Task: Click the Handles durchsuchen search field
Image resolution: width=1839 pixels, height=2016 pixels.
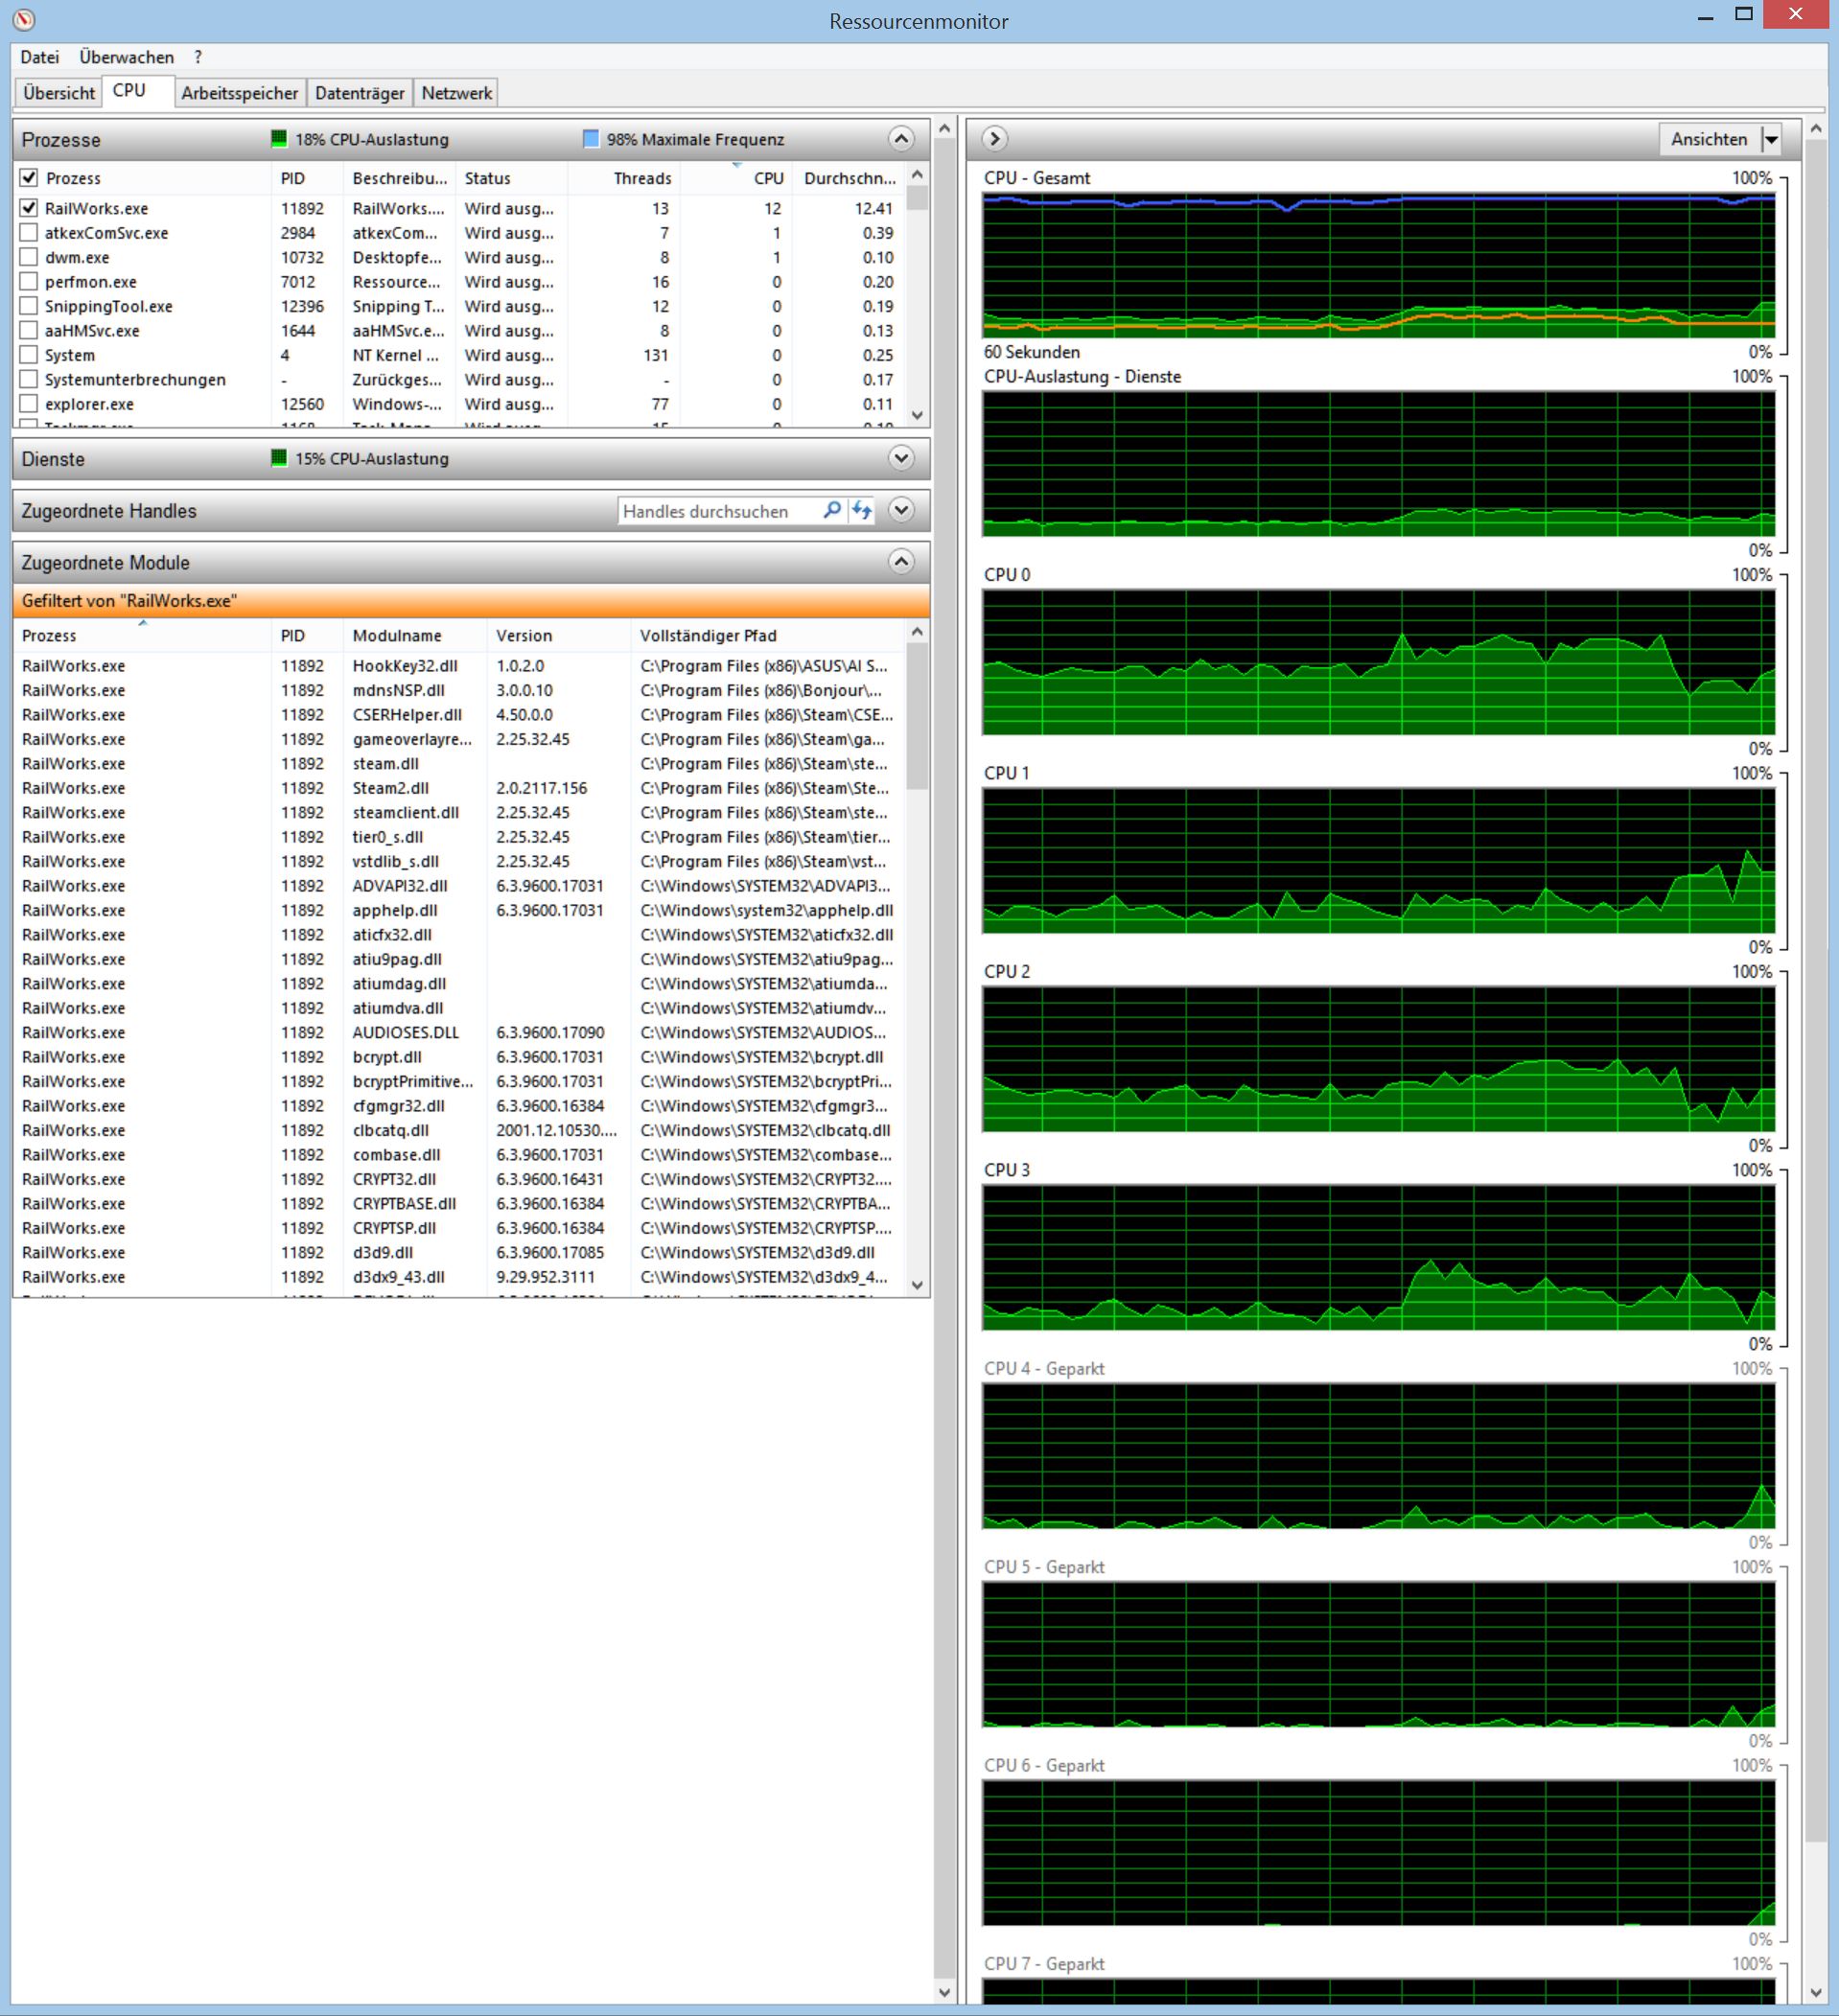Action: (719, 511)
